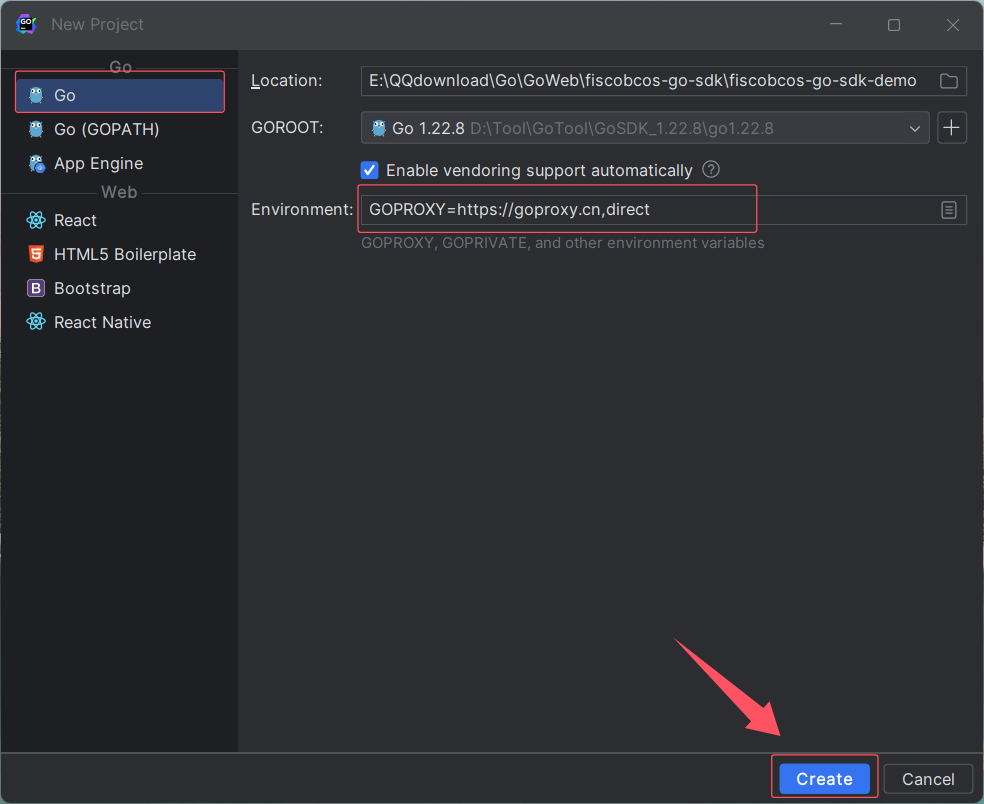Click the Environment label
Viewport: 984px width, 804px height.
[302, 210]
